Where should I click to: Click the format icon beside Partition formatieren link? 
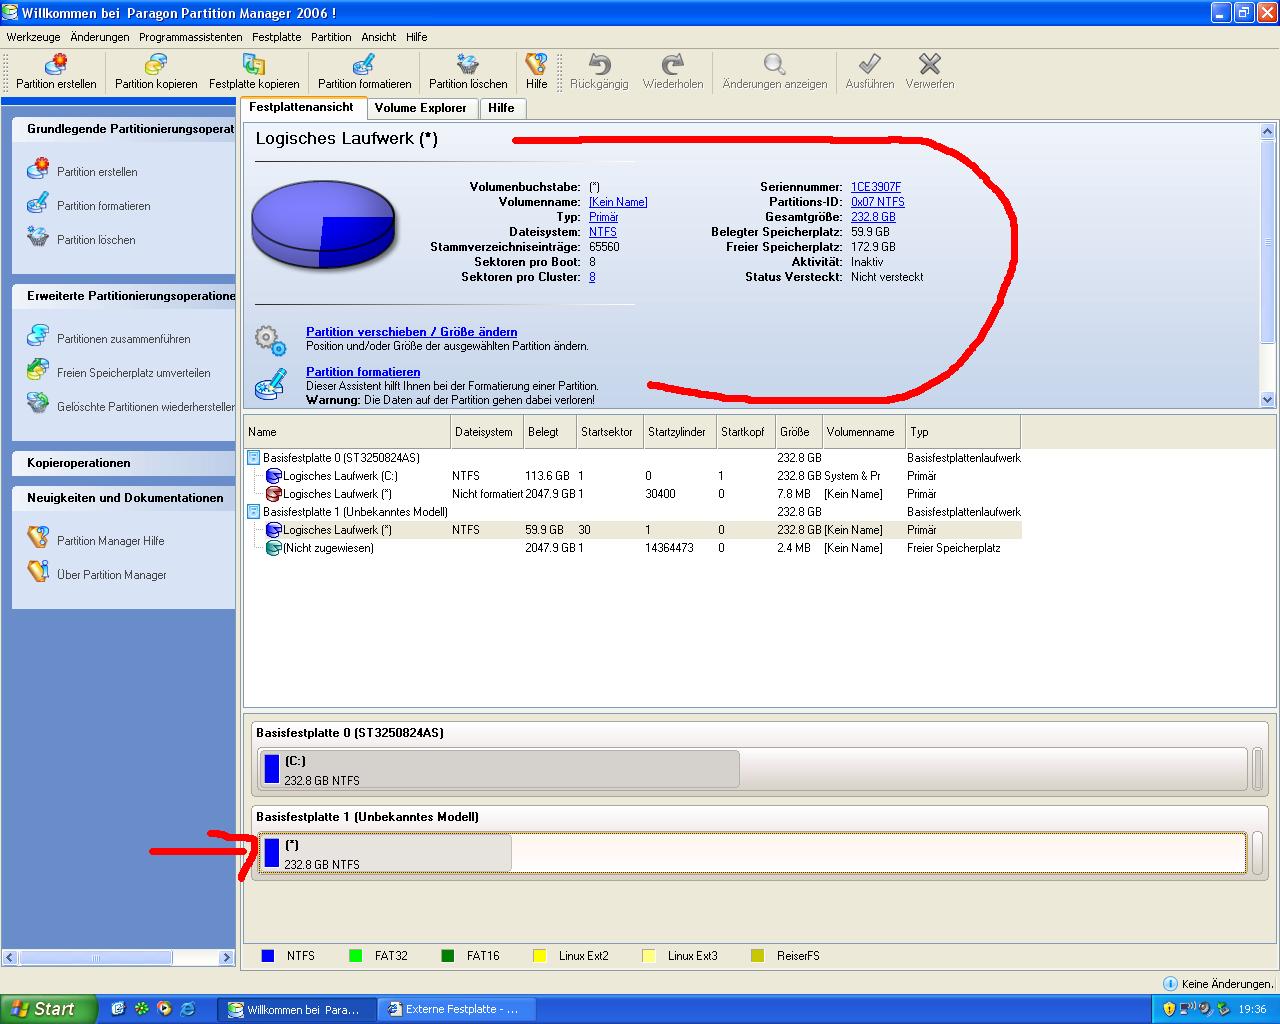[x=270, y=382]
